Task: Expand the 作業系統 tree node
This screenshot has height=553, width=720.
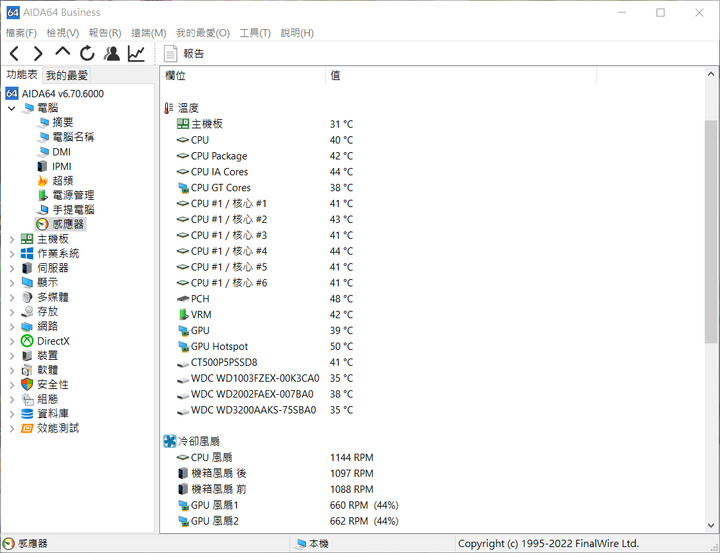Action: point(12,254)
